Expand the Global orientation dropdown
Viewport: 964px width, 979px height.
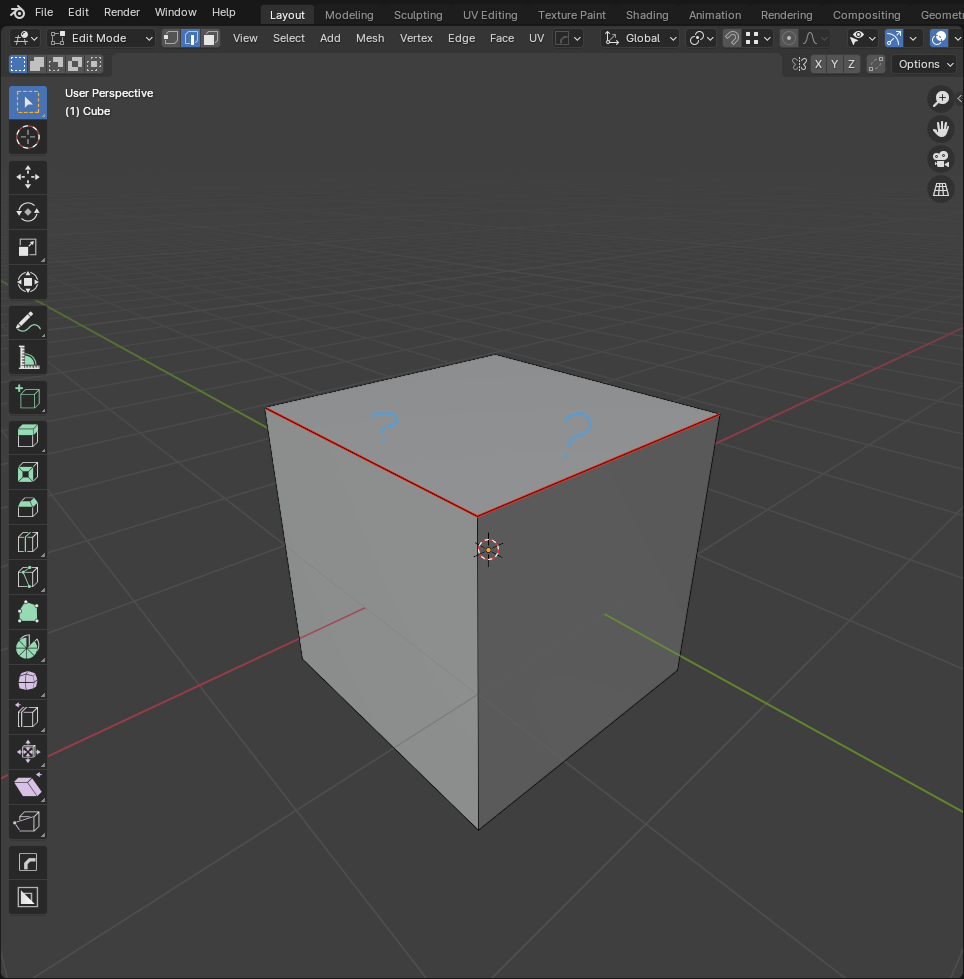(x=640, y=39)
